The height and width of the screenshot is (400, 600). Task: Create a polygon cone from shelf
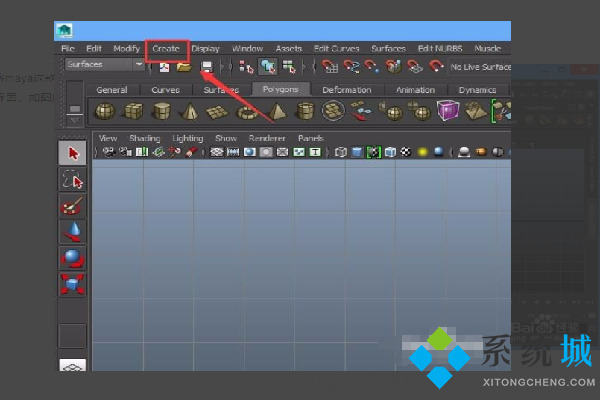[189, 110]
